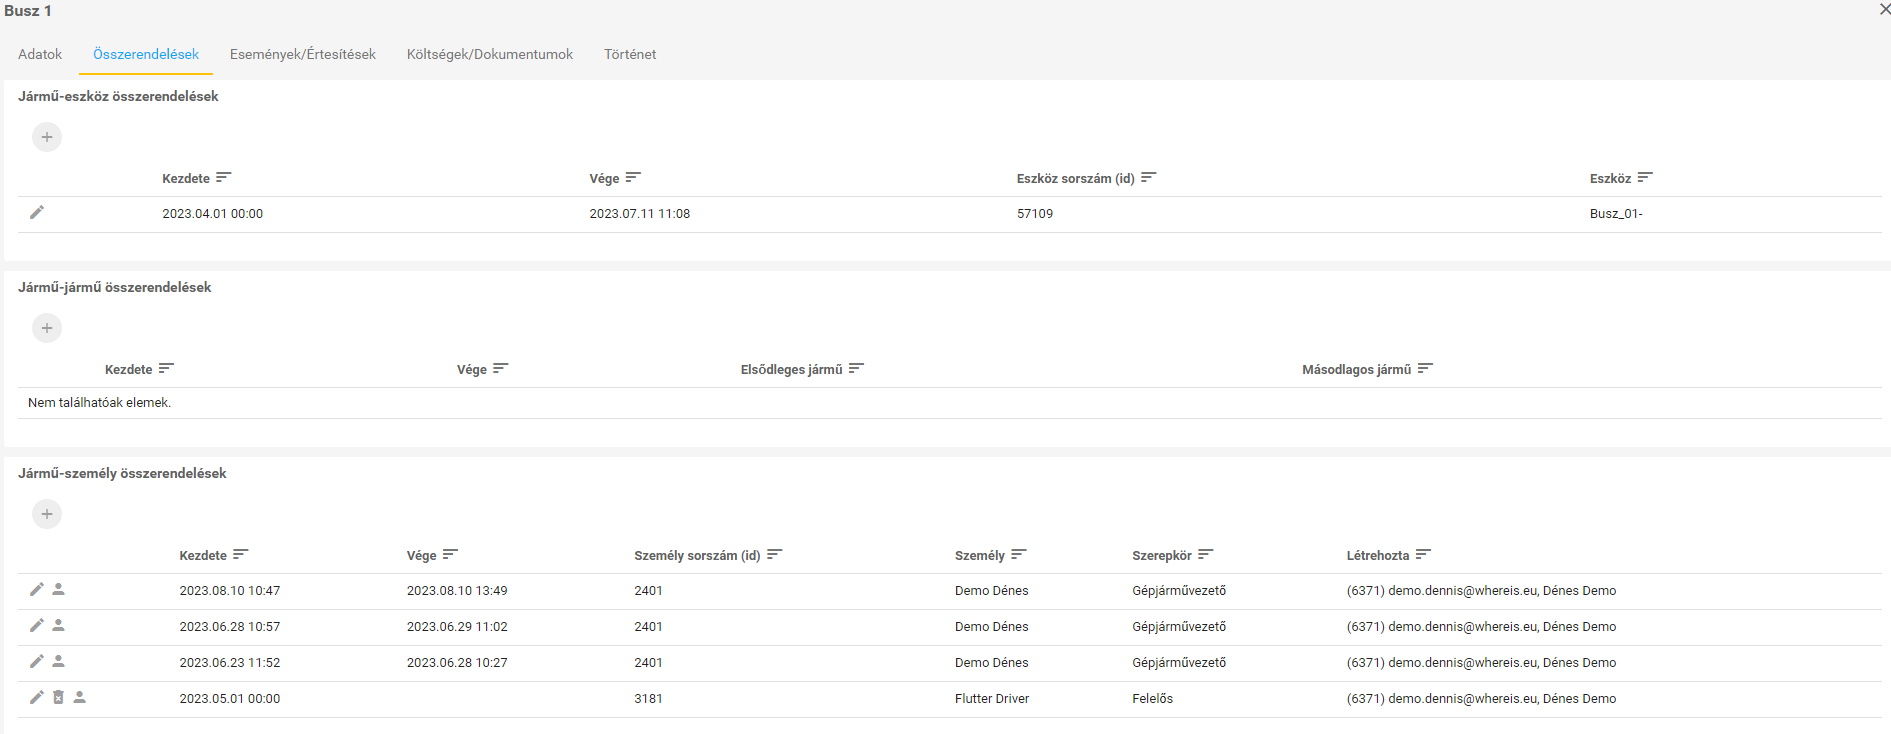Go to the Költségek/Dokumentumok tab
The image size is (1891, 734).
click(490, 54)
